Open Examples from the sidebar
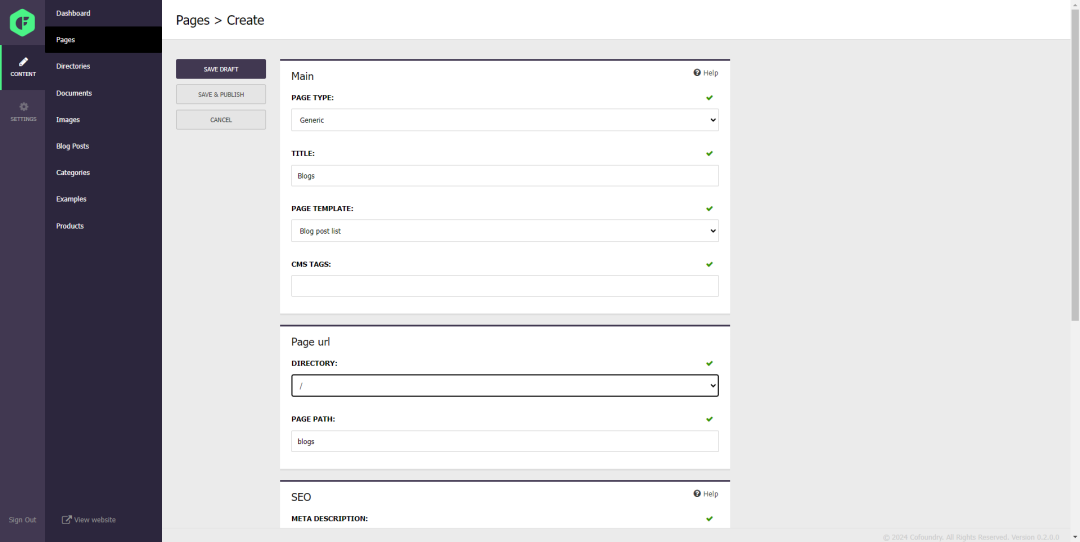The width and height of the screenshot is (1080, 542). (103, 199)
